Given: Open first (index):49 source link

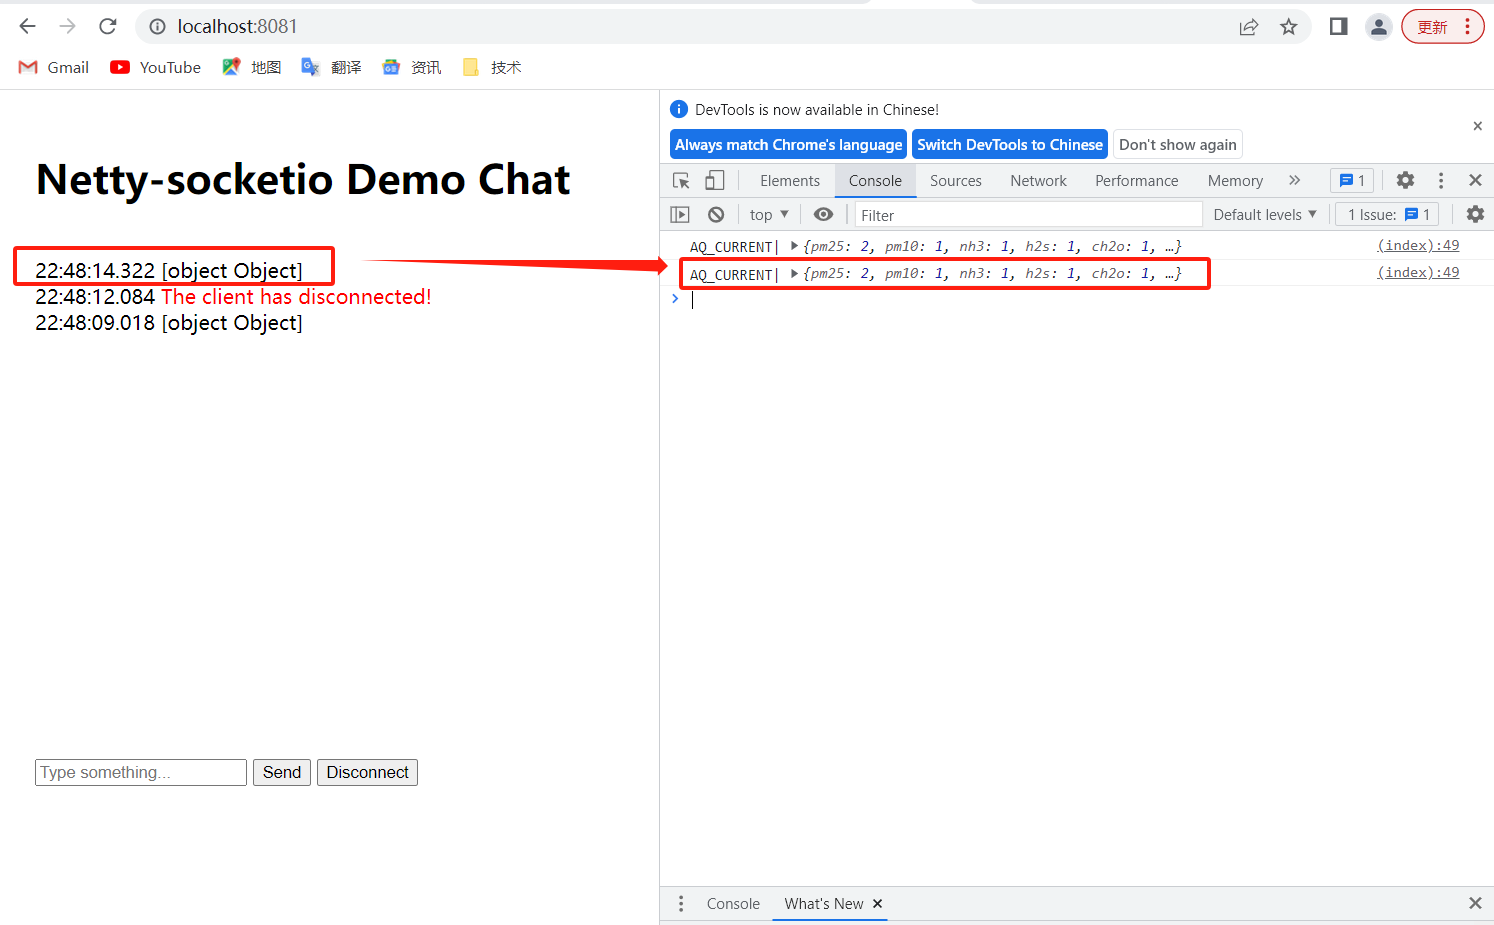Looking at the screenshot, I should (x=1418, y=245).
